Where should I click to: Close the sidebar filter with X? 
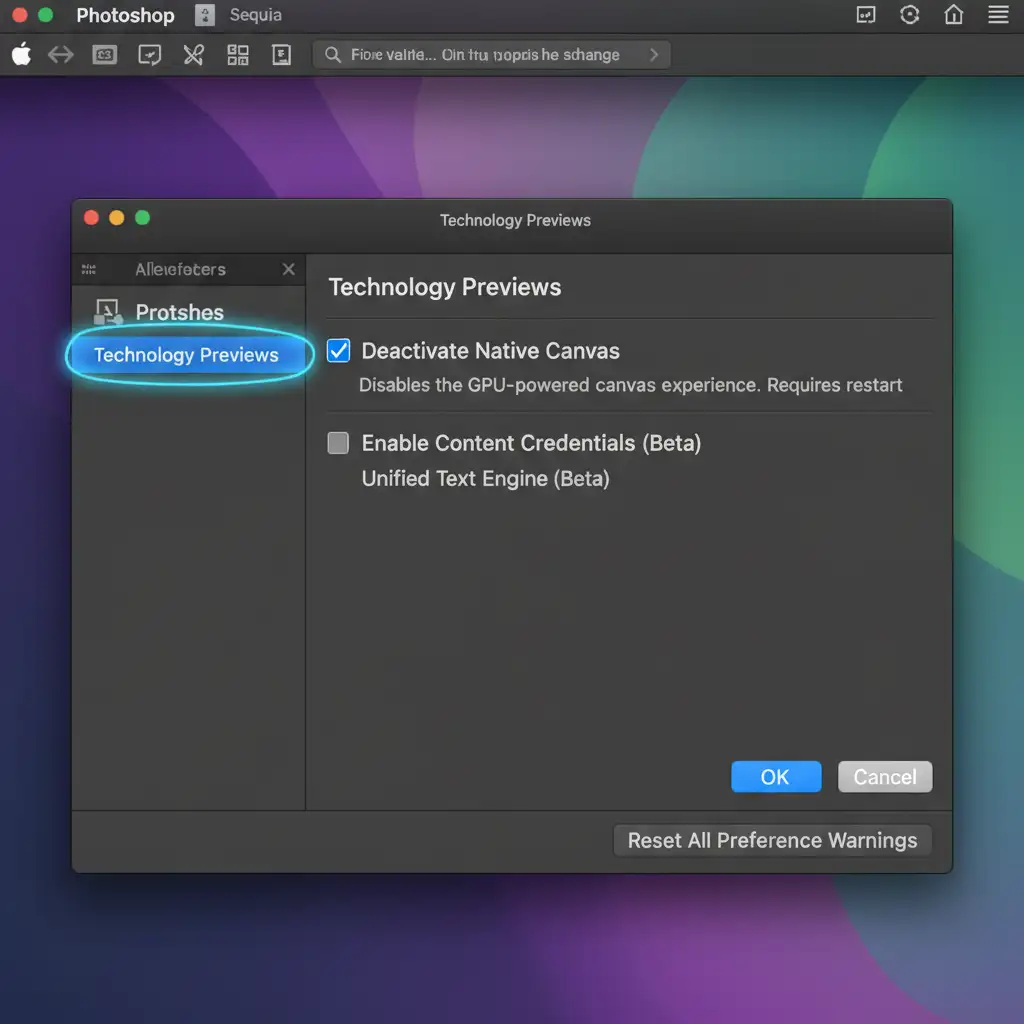click(x=289, y=269)
